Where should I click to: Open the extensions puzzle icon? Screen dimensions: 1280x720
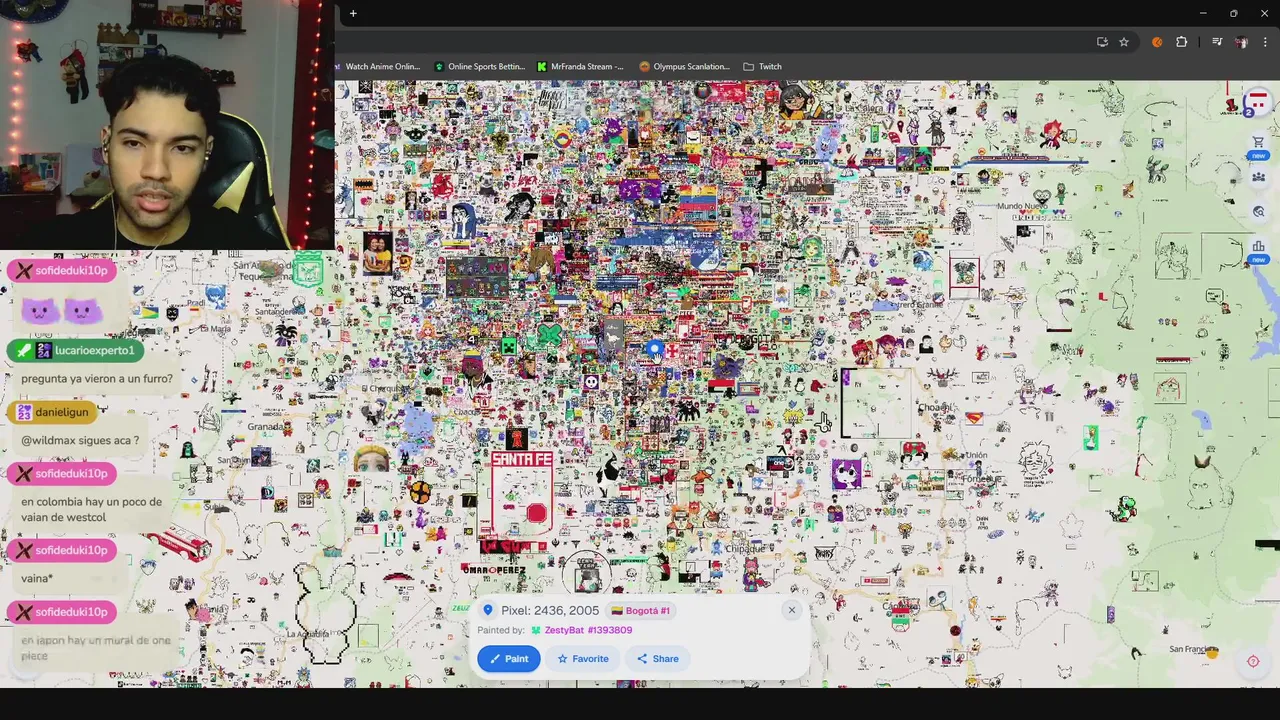coord(1182,42)
